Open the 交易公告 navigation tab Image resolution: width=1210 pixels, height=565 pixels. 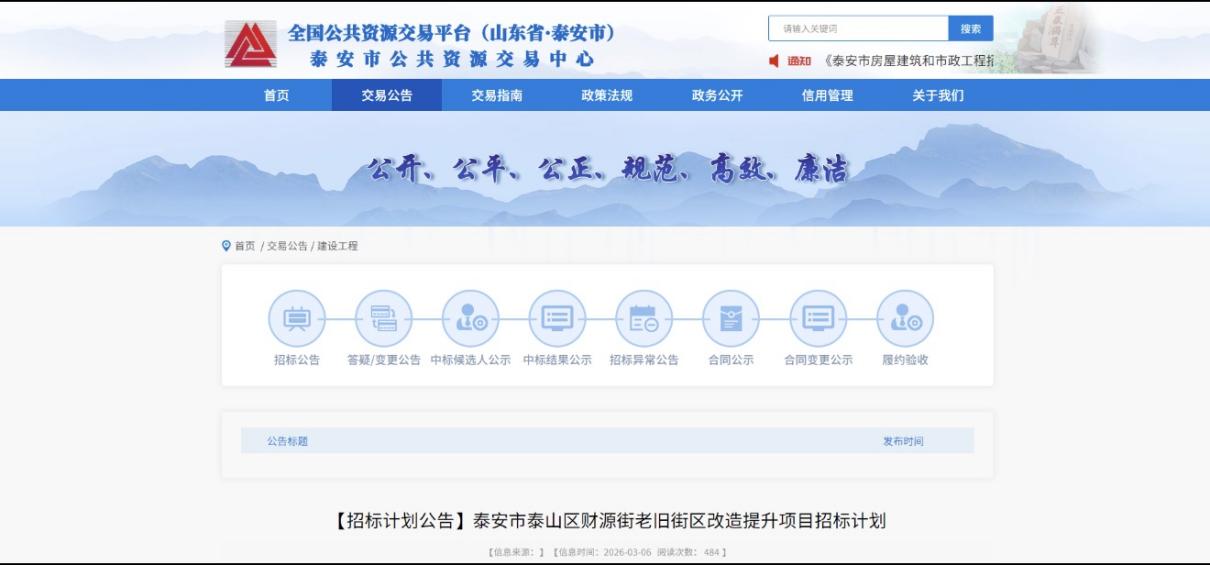tap(387, 96)
